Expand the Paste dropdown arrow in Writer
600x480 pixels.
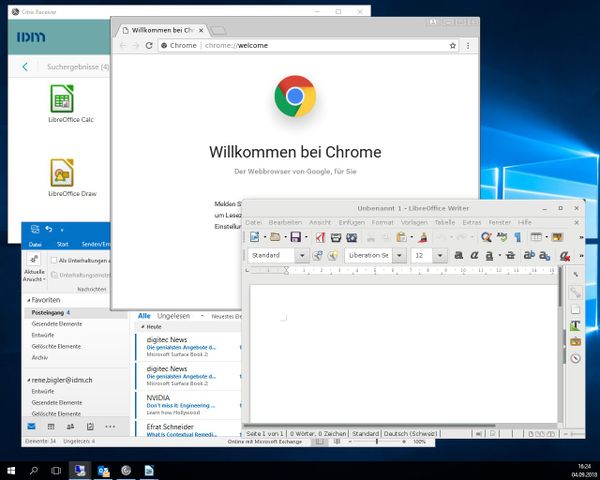click(x=412, y=237)
